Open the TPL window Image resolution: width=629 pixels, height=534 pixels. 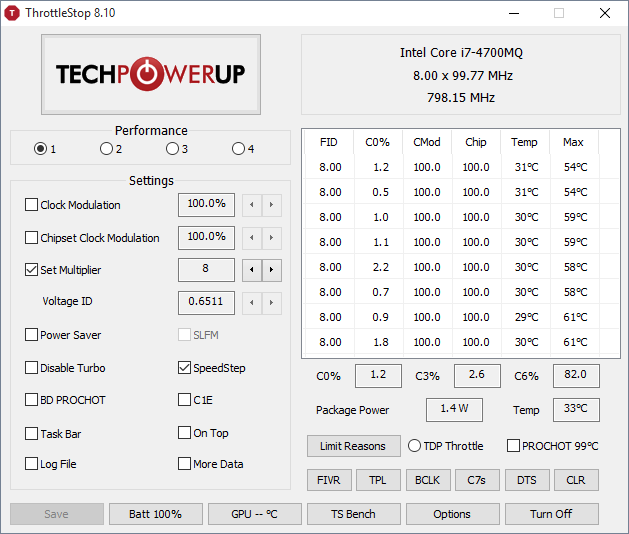[378, 480]
